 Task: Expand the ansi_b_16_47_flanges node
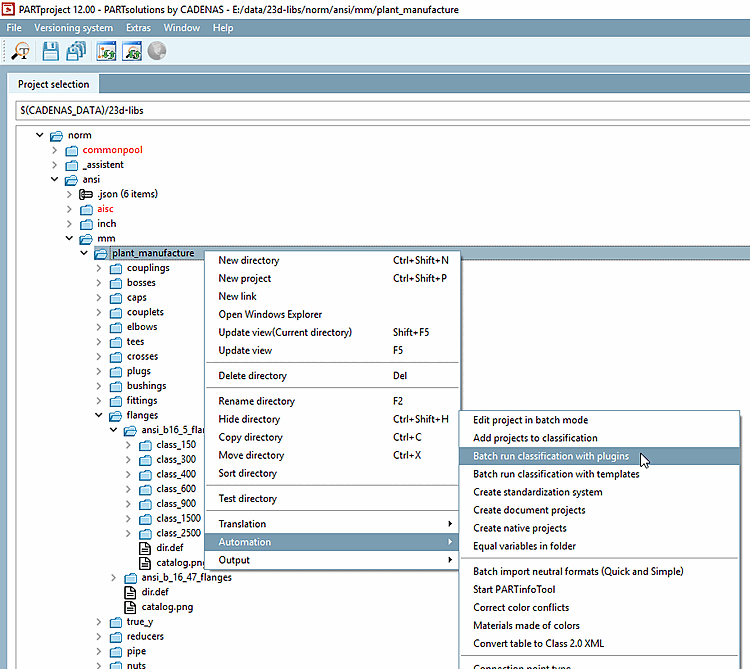coord(113,578)
